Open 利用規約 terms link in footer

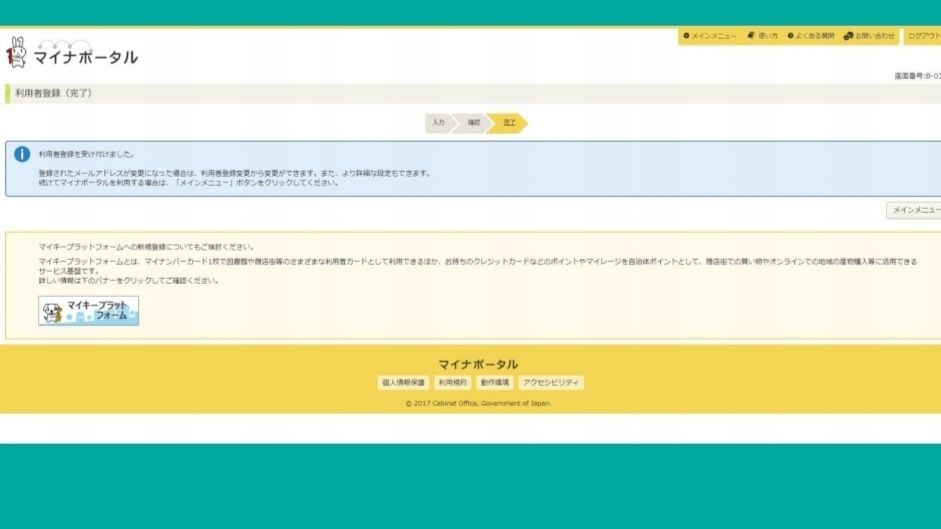[x=452, y=383]
